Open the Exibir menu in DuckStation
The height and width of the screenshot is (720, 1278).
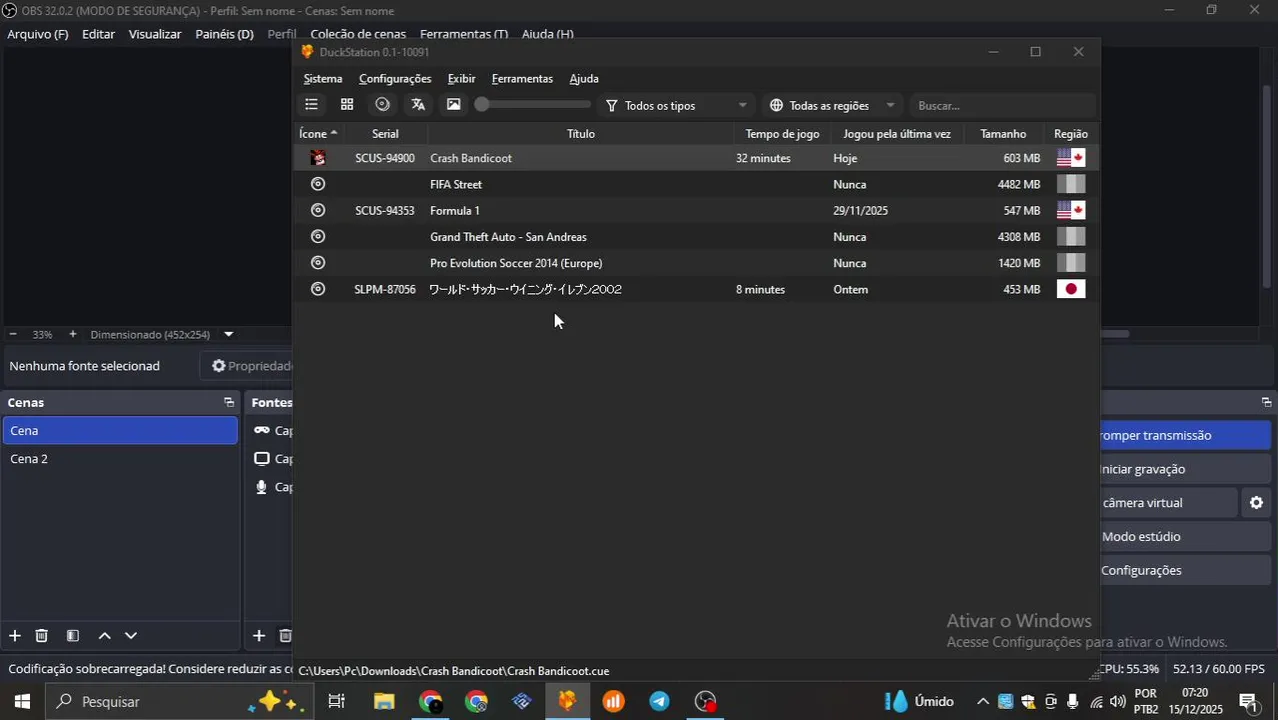coord(461,78)
